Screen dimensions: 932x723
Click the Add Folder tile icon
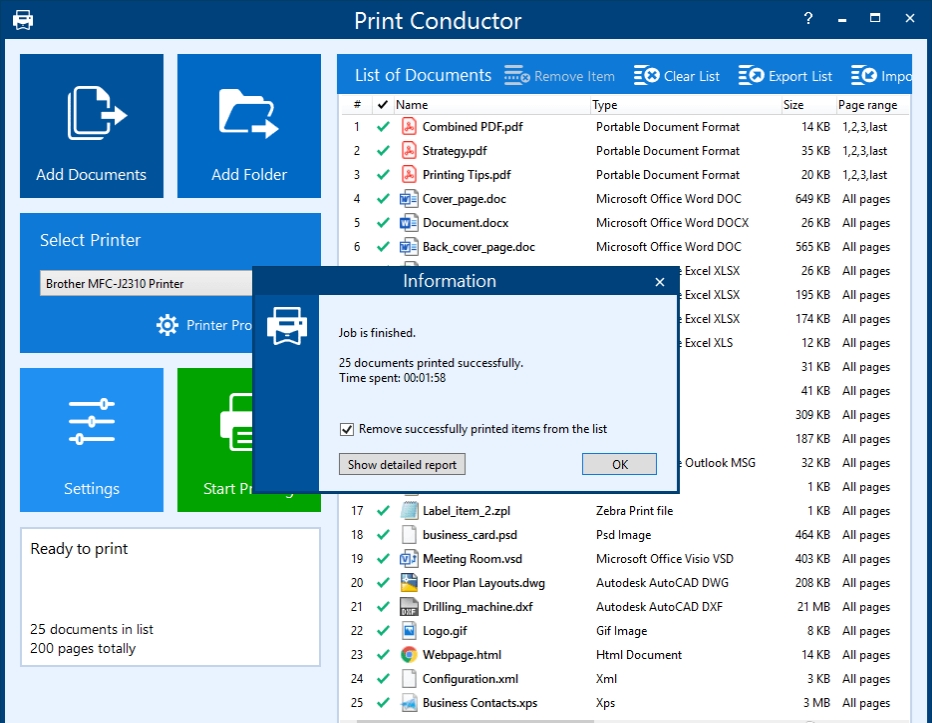coord(249,113)
